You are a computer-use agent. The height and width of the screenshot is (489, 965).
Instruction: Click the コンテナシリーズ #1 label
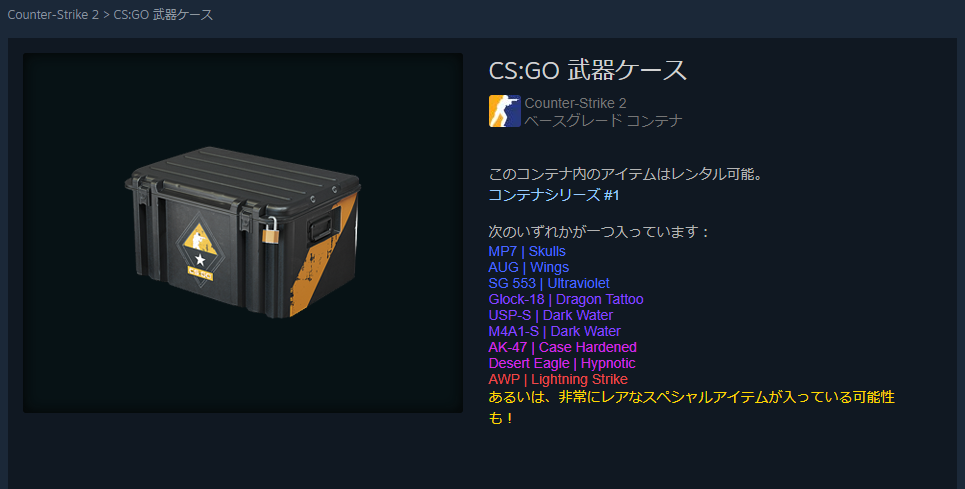pyautogui.click(x=554, y=195)
